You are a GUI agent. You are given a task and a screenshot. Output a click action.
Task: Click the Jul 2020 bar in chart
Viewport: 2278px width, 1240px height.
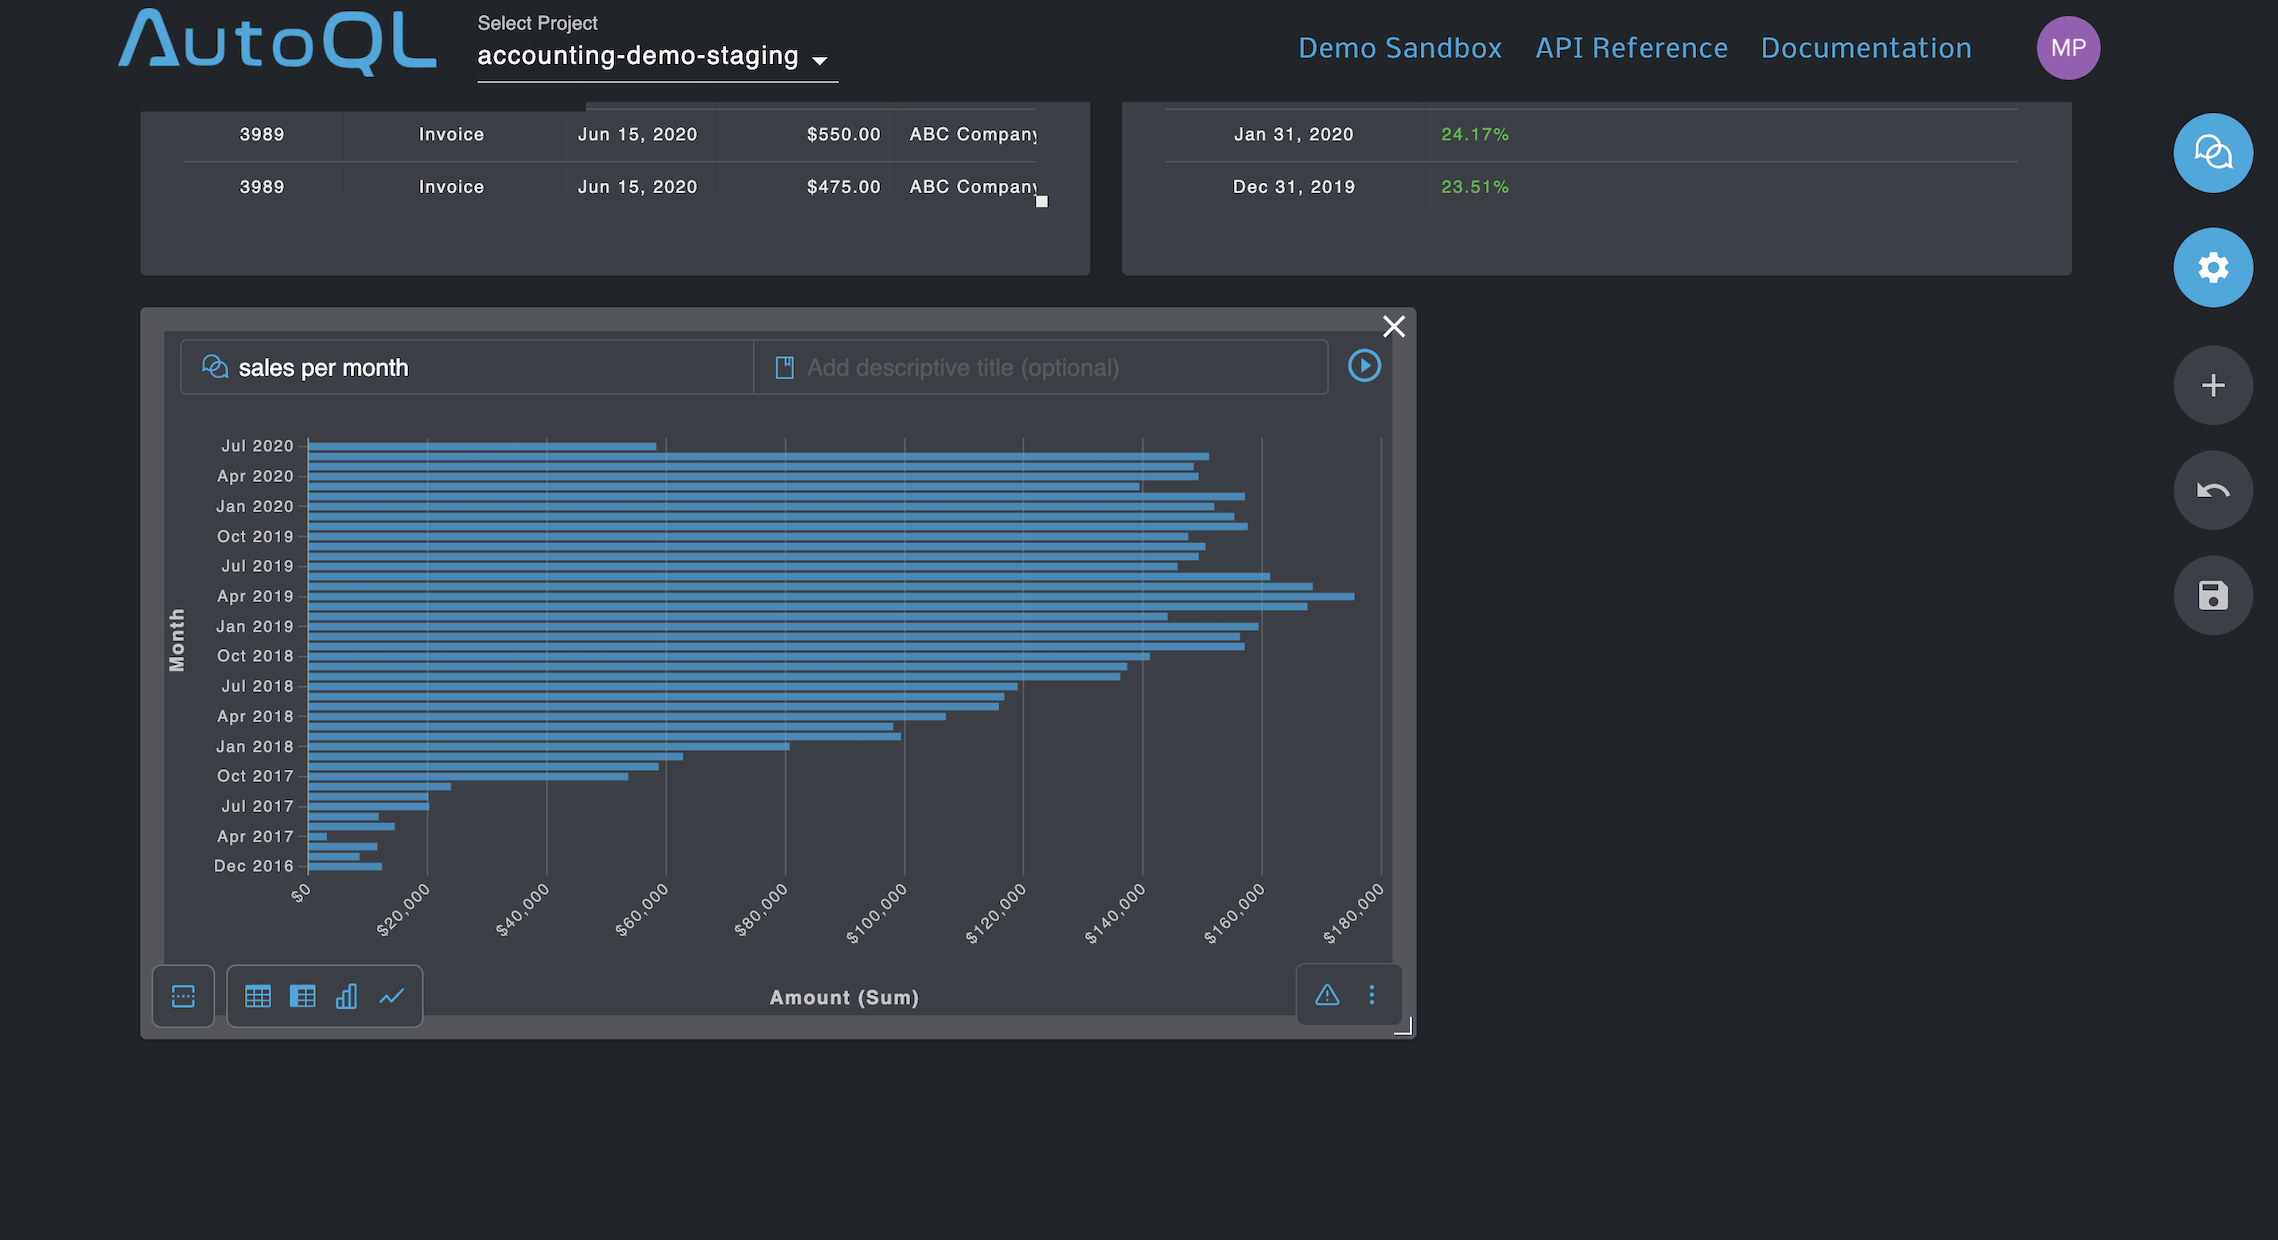click(482, 446)
